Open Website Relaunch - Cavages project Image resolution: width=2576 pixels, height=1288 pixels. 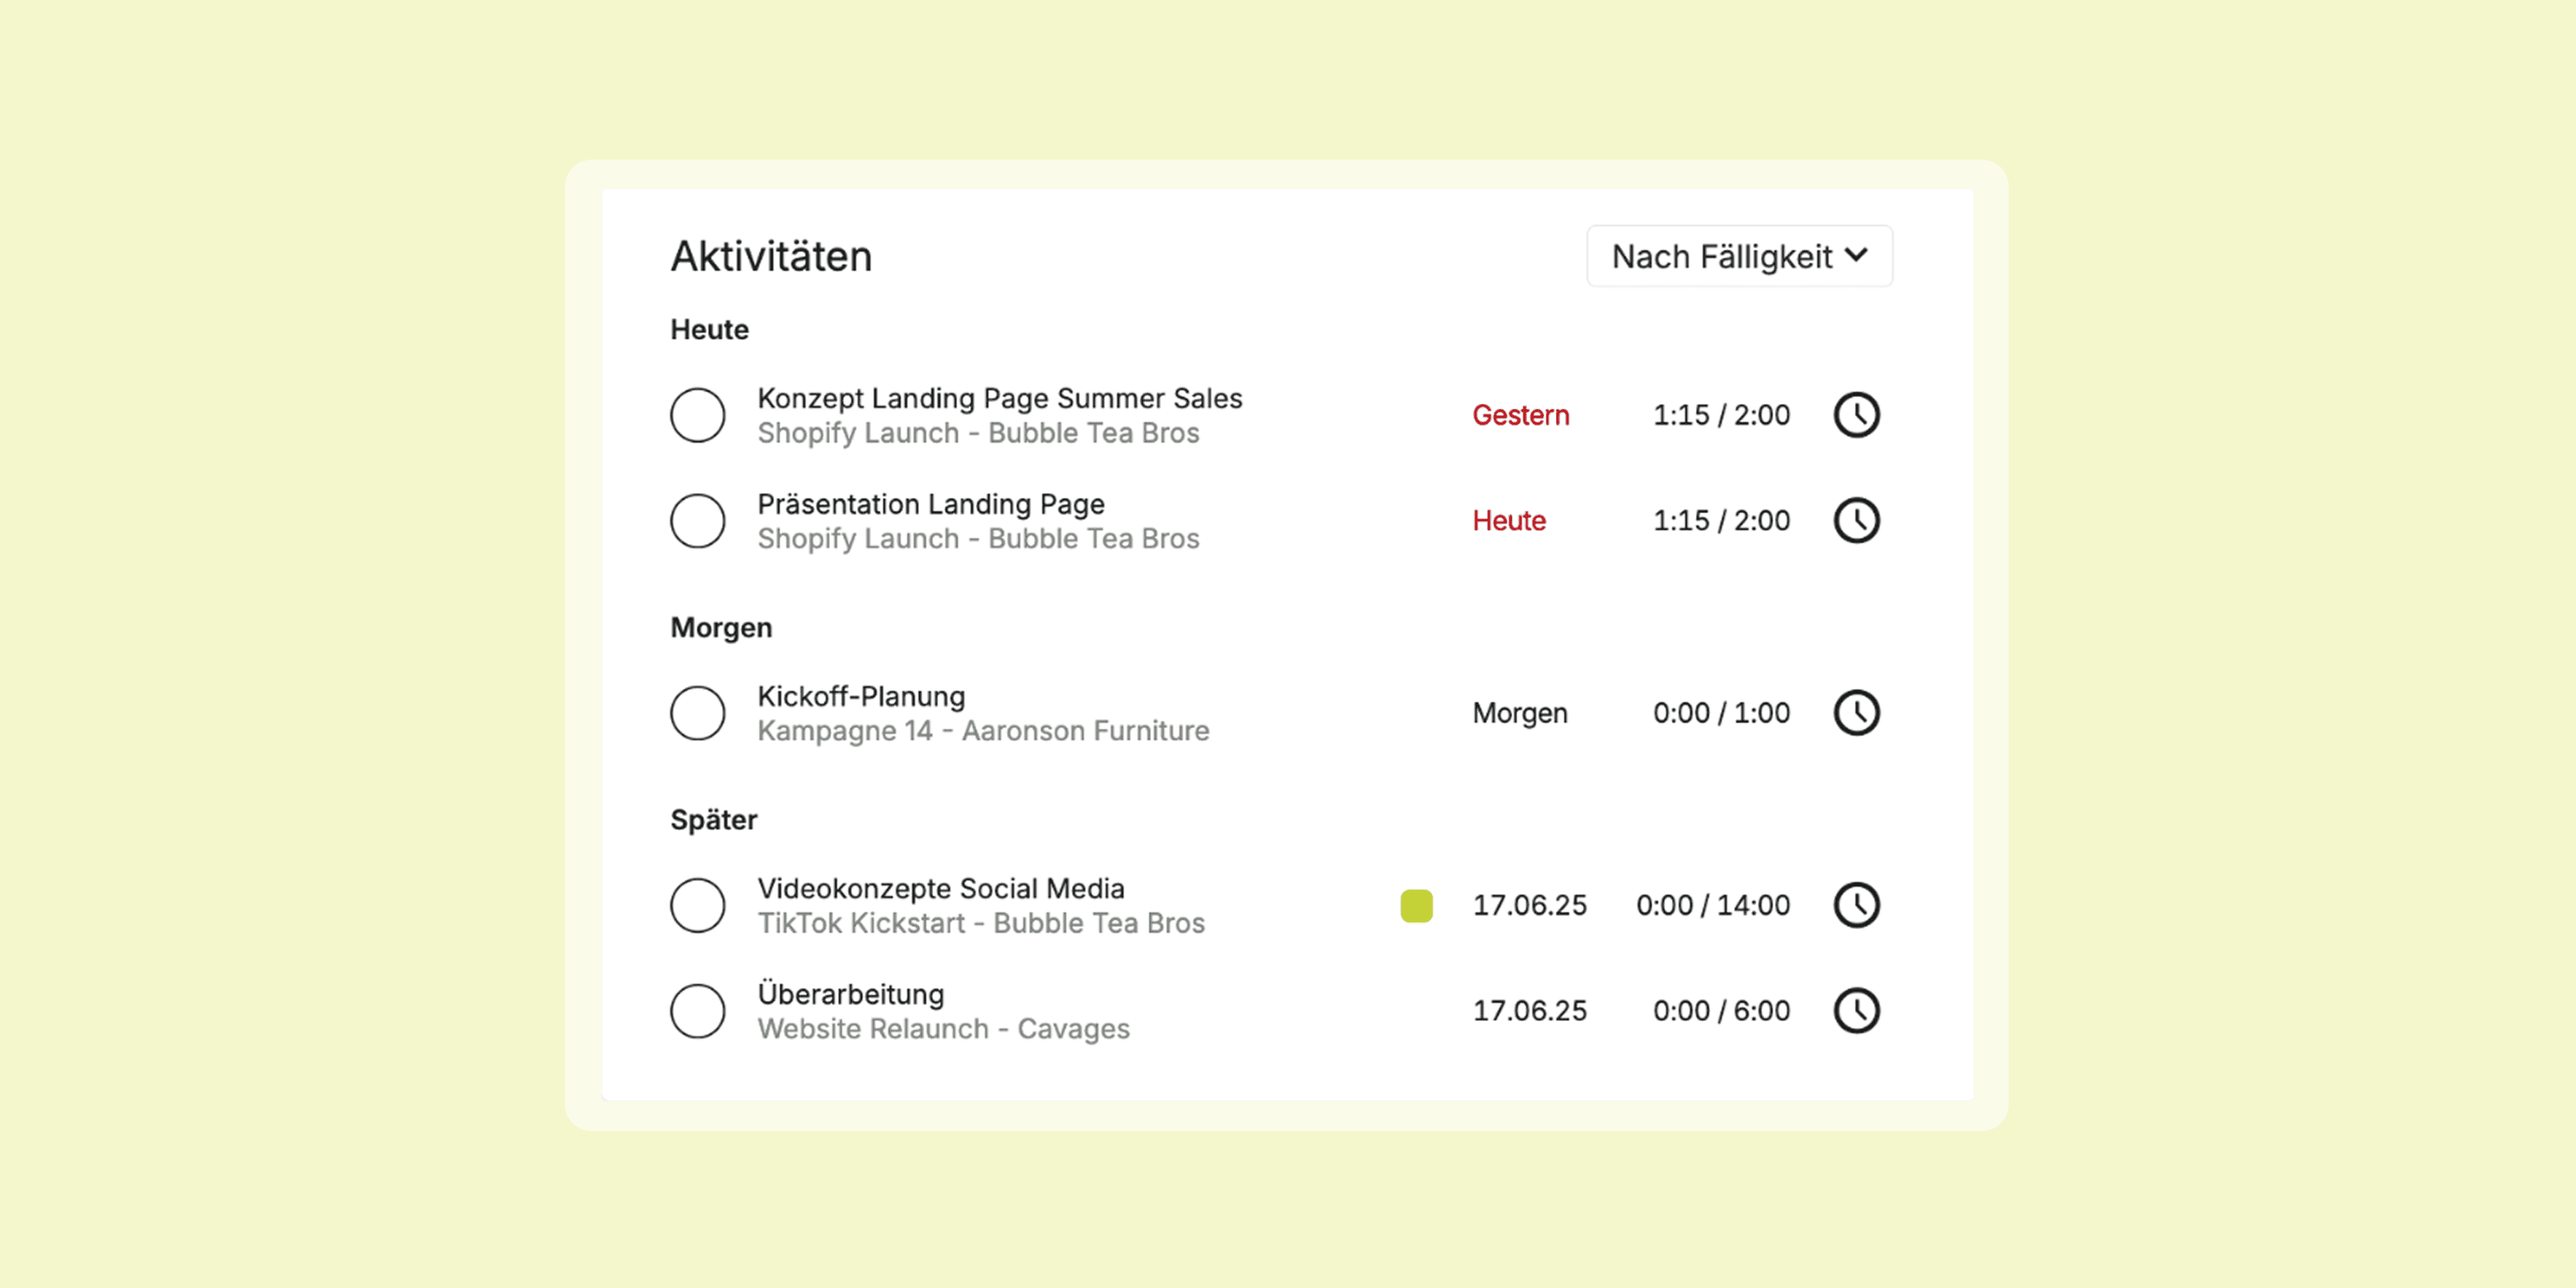click(x=942, y=1029)
